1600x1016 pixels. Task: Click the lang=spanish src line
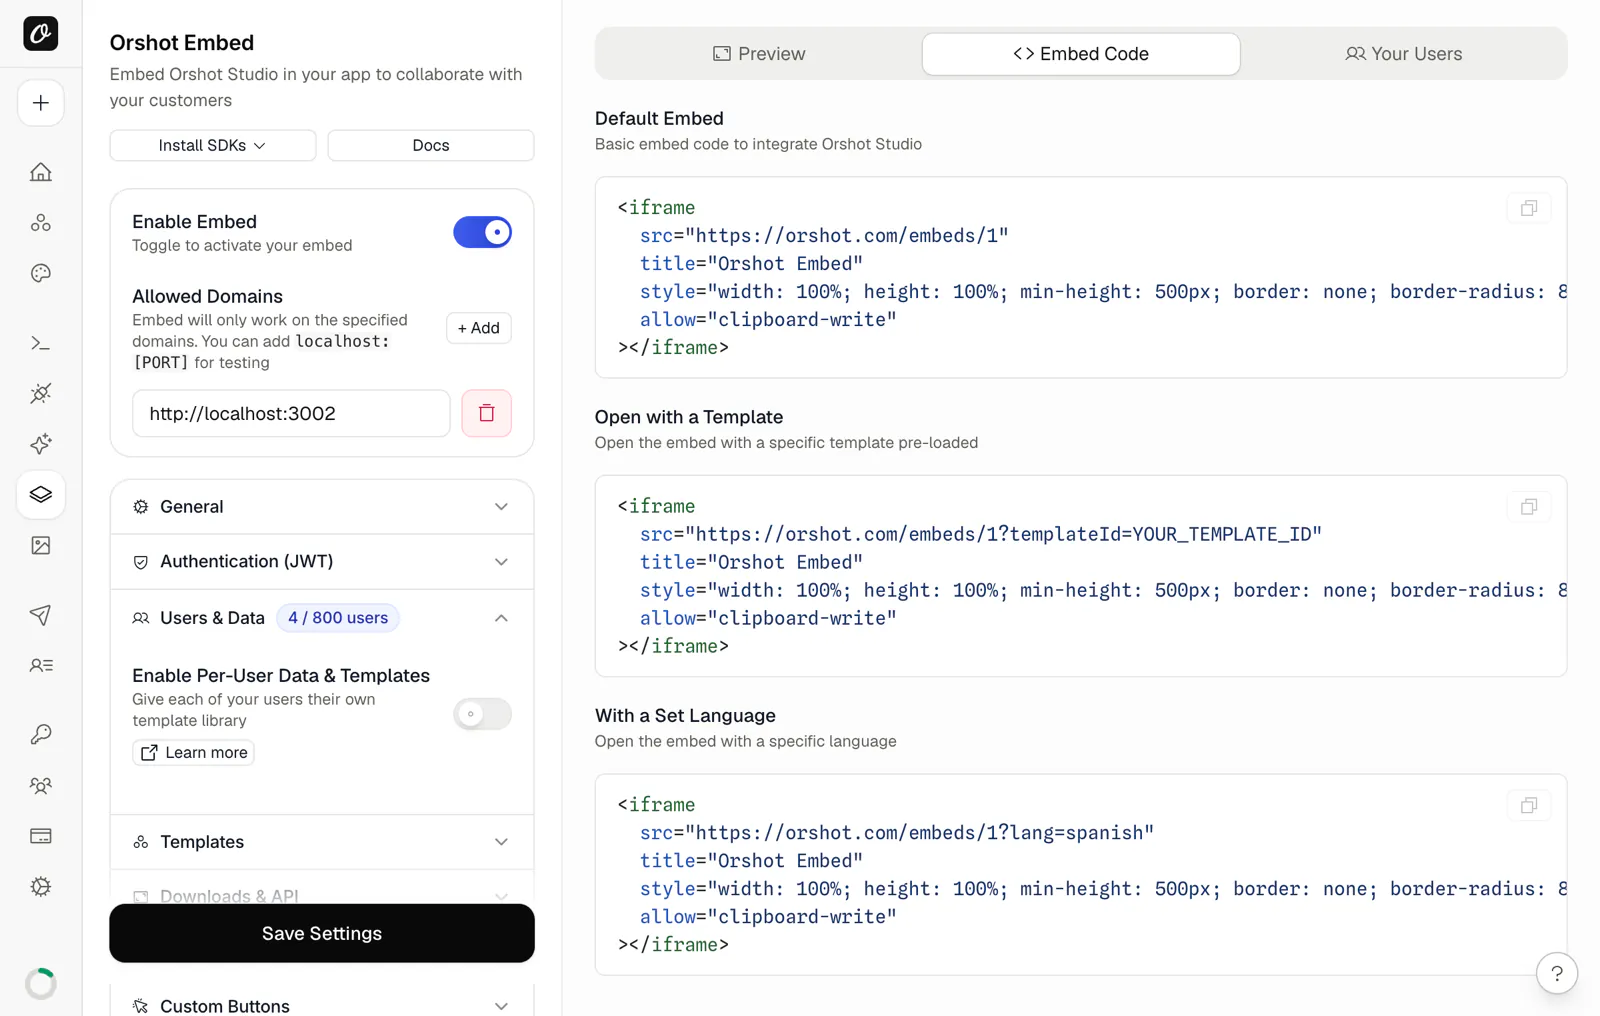[897, 833]
